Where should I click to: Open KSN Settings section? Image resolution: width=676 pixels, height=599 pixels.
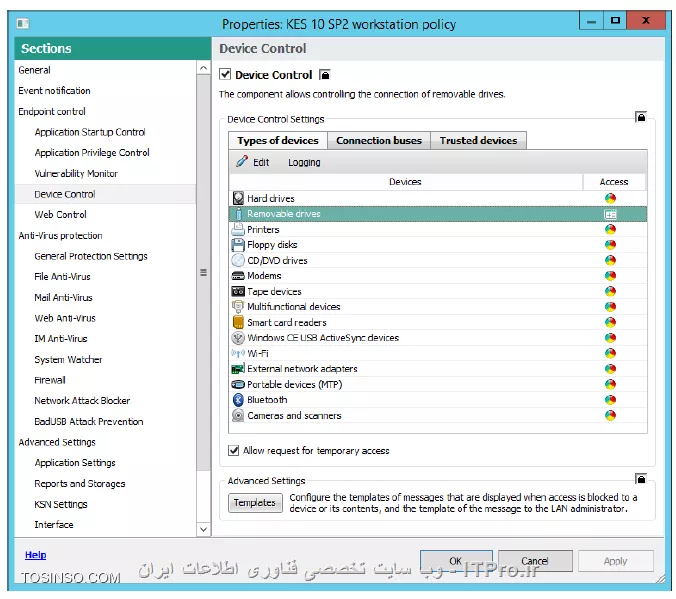[61, 504]
